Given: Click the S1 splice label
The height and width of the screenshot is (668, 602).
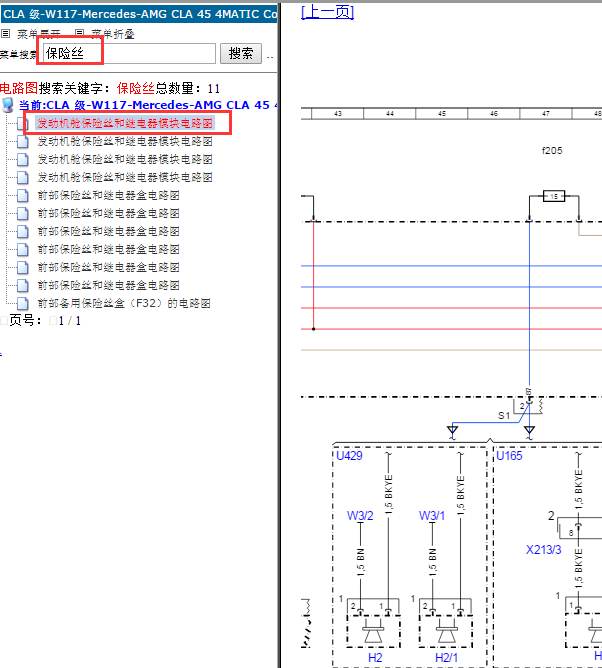Looking at the screenshot, I should coord(504,415).
